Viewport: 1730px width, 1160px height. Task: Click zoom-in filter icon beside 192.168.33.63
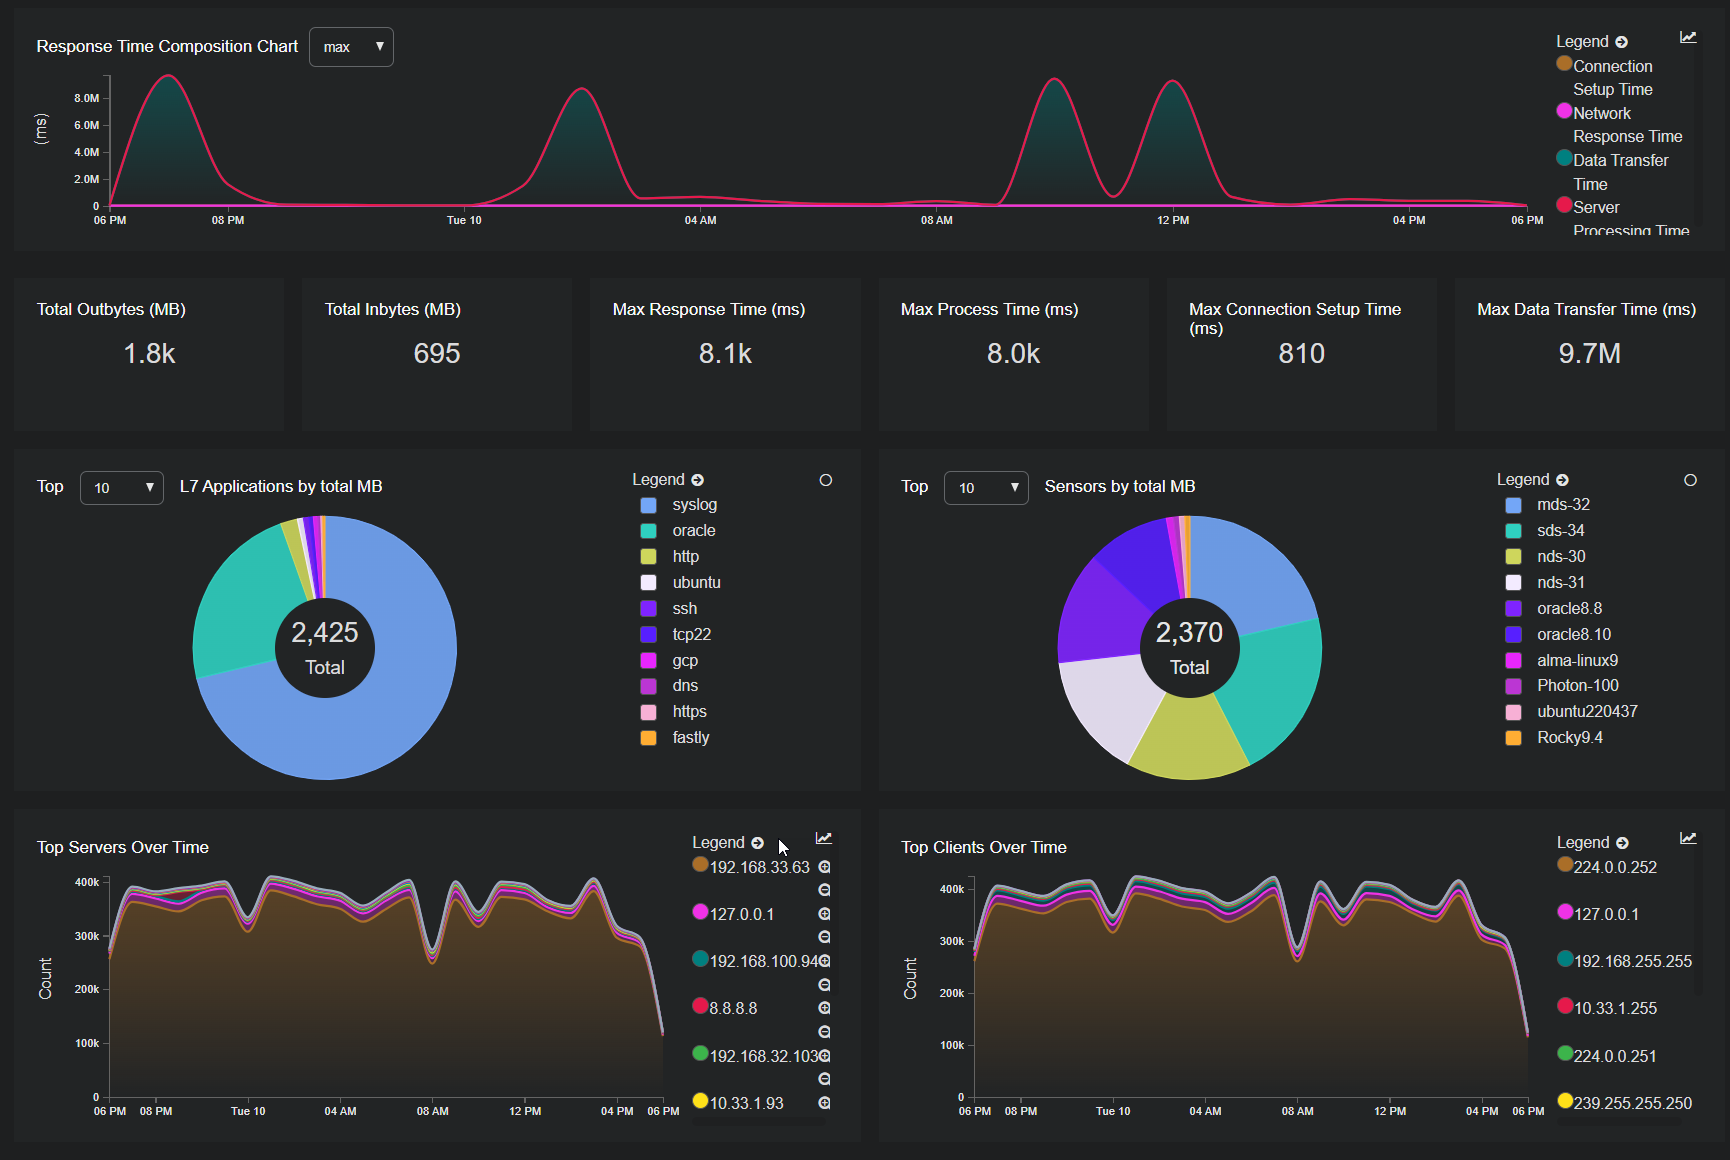tap(824, 867)
